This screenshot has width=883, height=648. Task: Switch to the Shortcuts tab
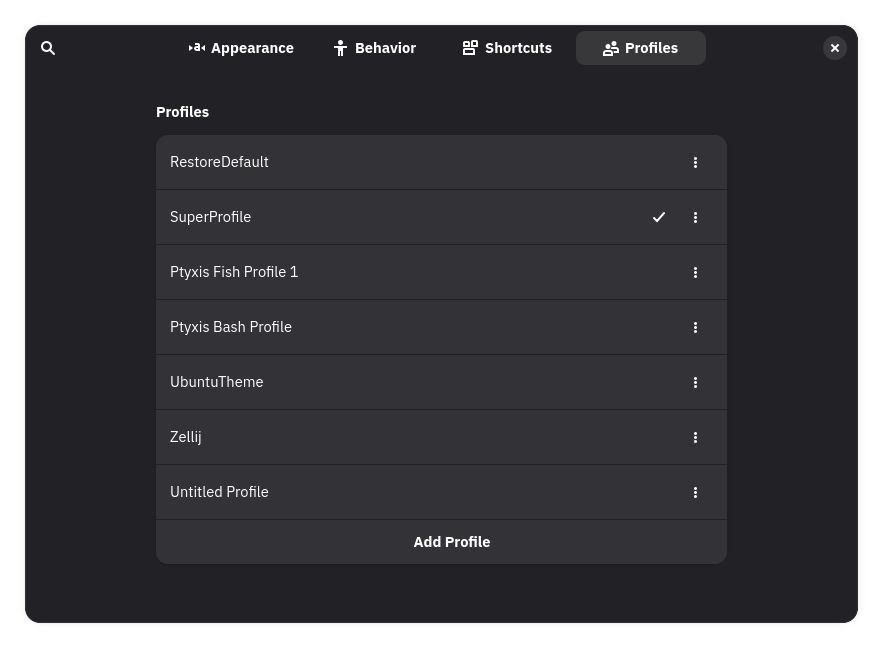[506, 47]
